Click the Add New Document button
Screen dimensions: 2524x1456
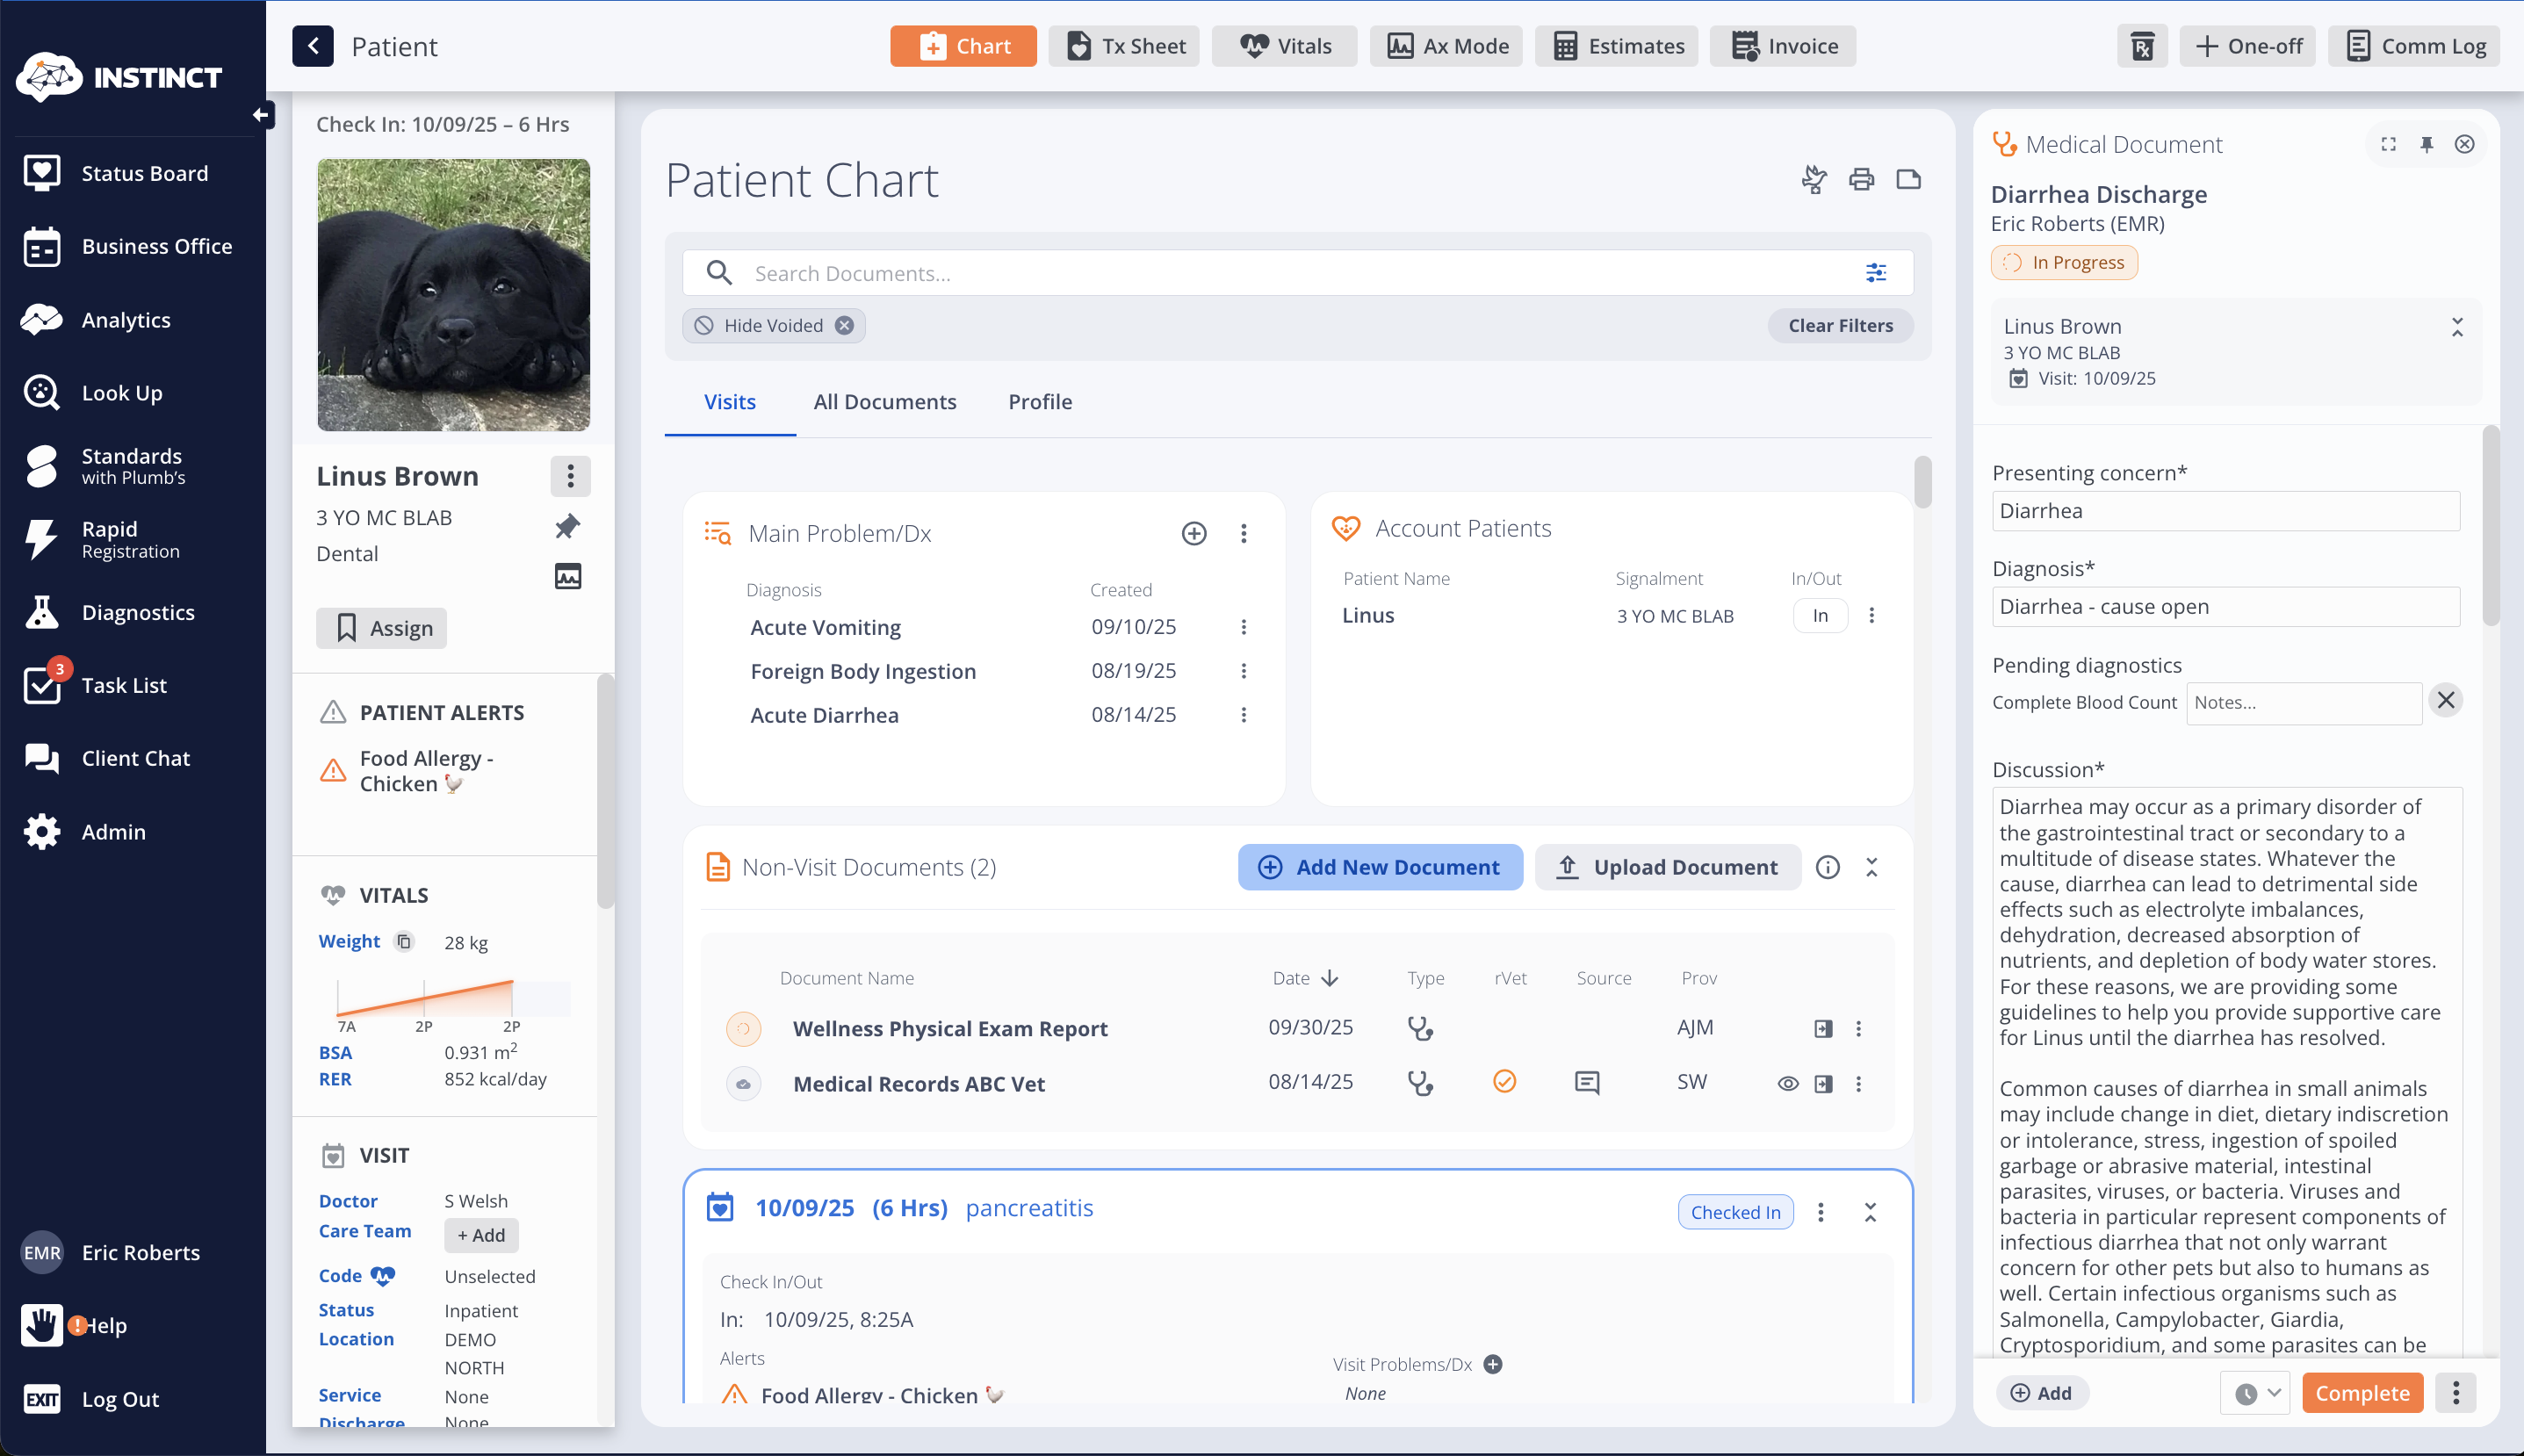coord(1380,867)
